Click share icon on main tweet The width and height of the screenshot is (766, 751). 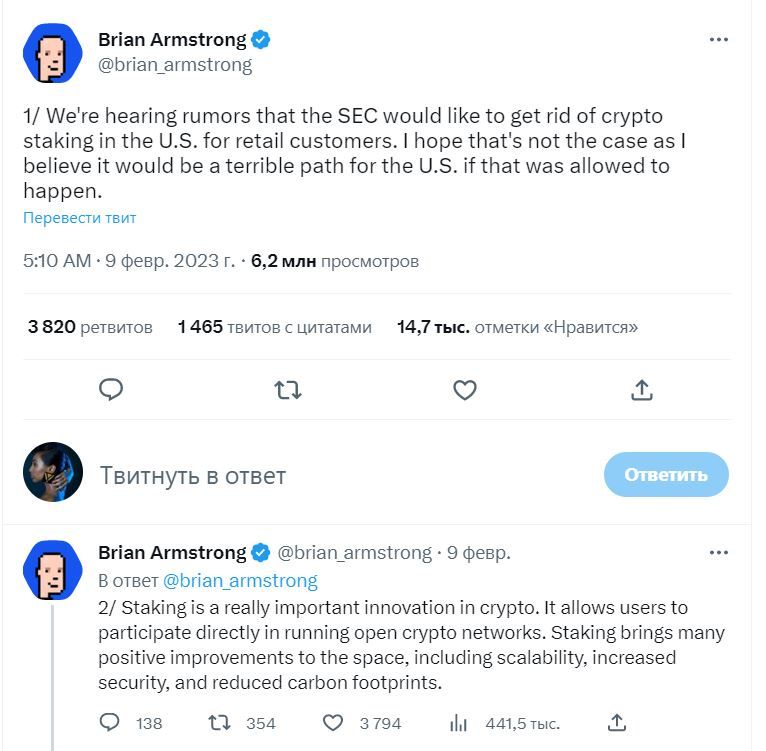pyautogui.click(x=641, y=389)
